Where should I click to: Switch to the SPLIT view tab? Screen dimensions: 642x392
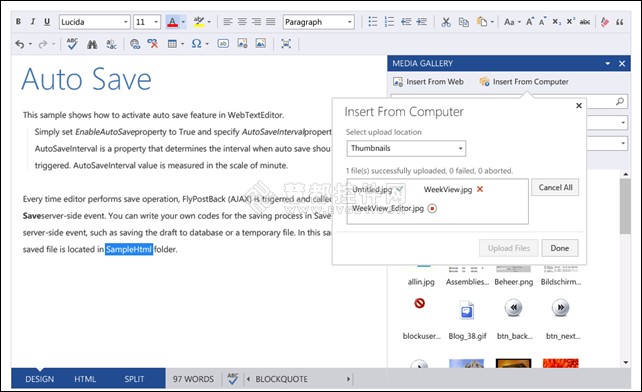[134, 379]
